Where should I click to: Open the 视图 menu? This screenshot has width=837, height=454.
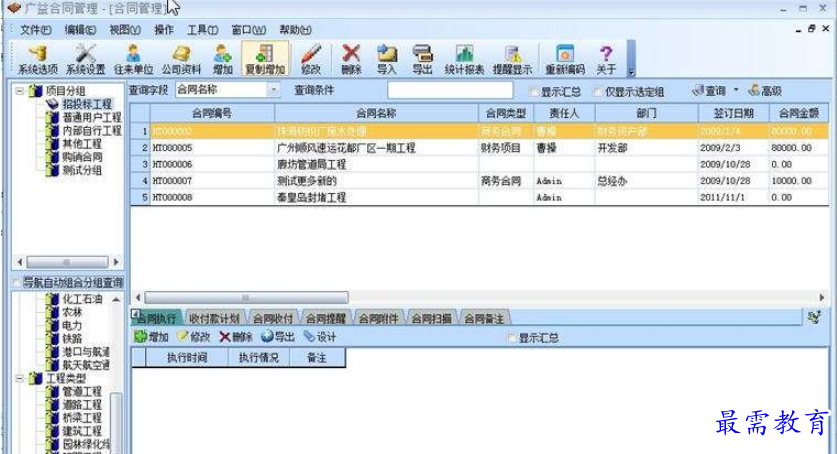[x=125, y=30]
